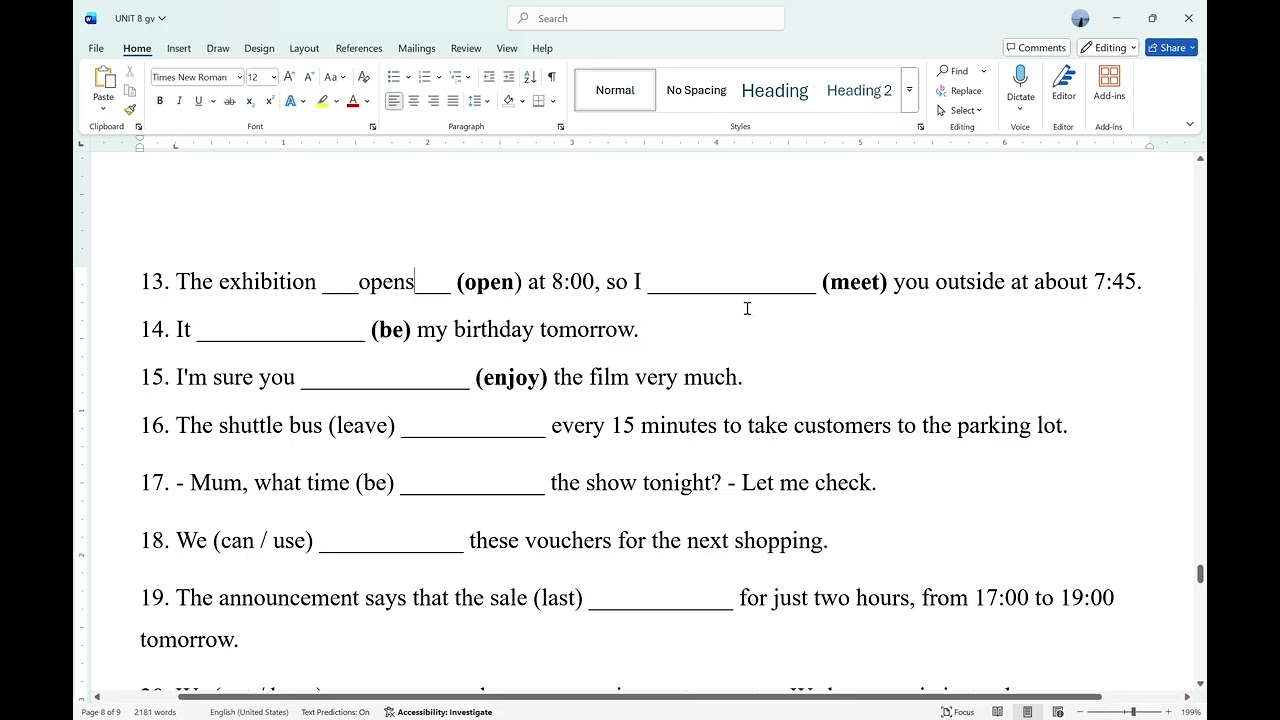The image size is (1280, 720).
Task: Click the Replace button
Action: [960, 91]
